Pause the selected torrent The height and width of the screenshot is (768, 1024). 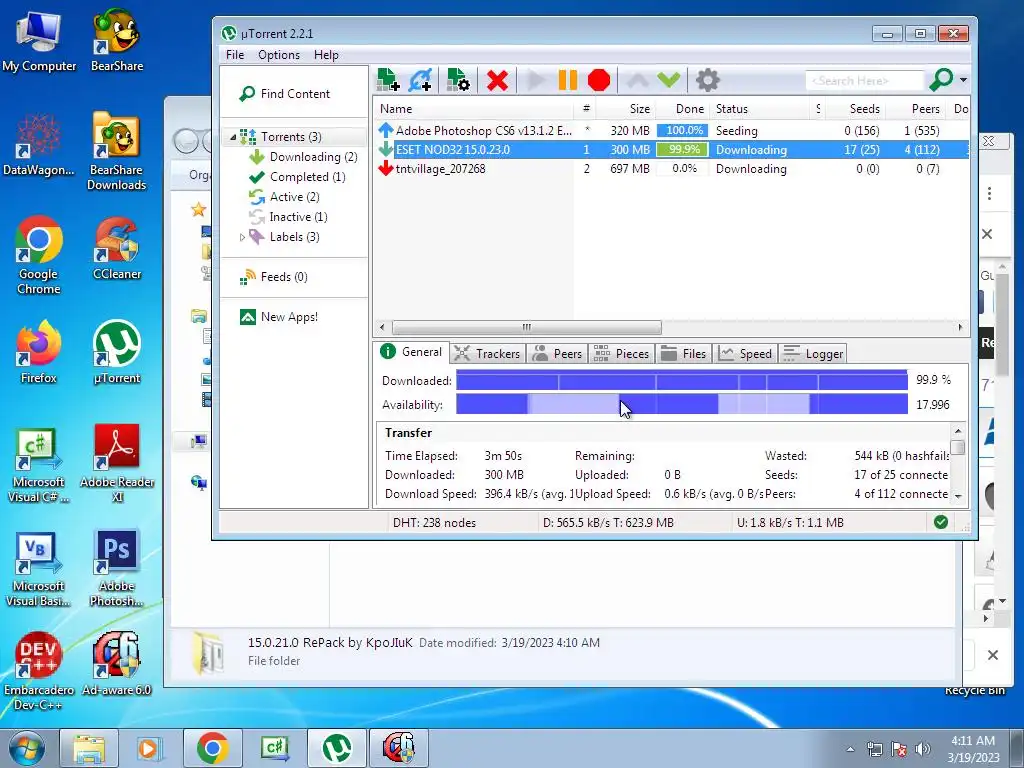568,80
